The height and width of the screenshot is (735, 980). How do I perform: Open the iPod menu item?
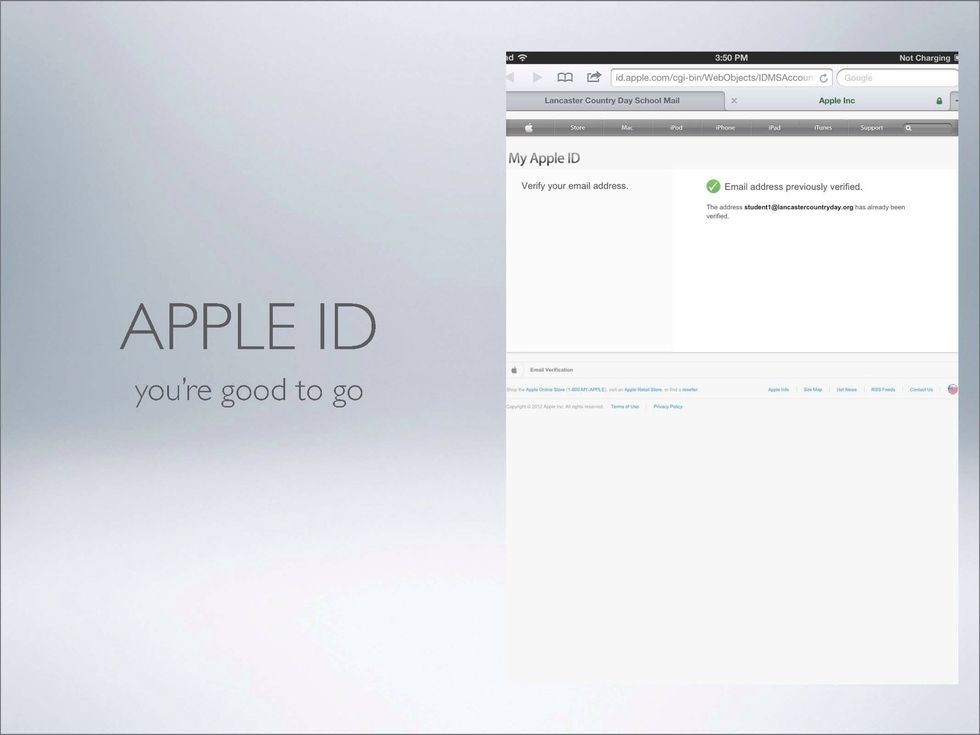(676, 128)
